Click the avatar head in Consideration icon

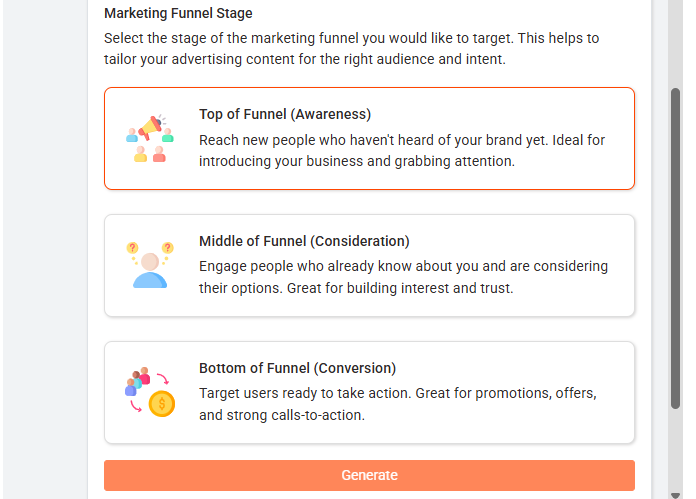tap(150, 262)
